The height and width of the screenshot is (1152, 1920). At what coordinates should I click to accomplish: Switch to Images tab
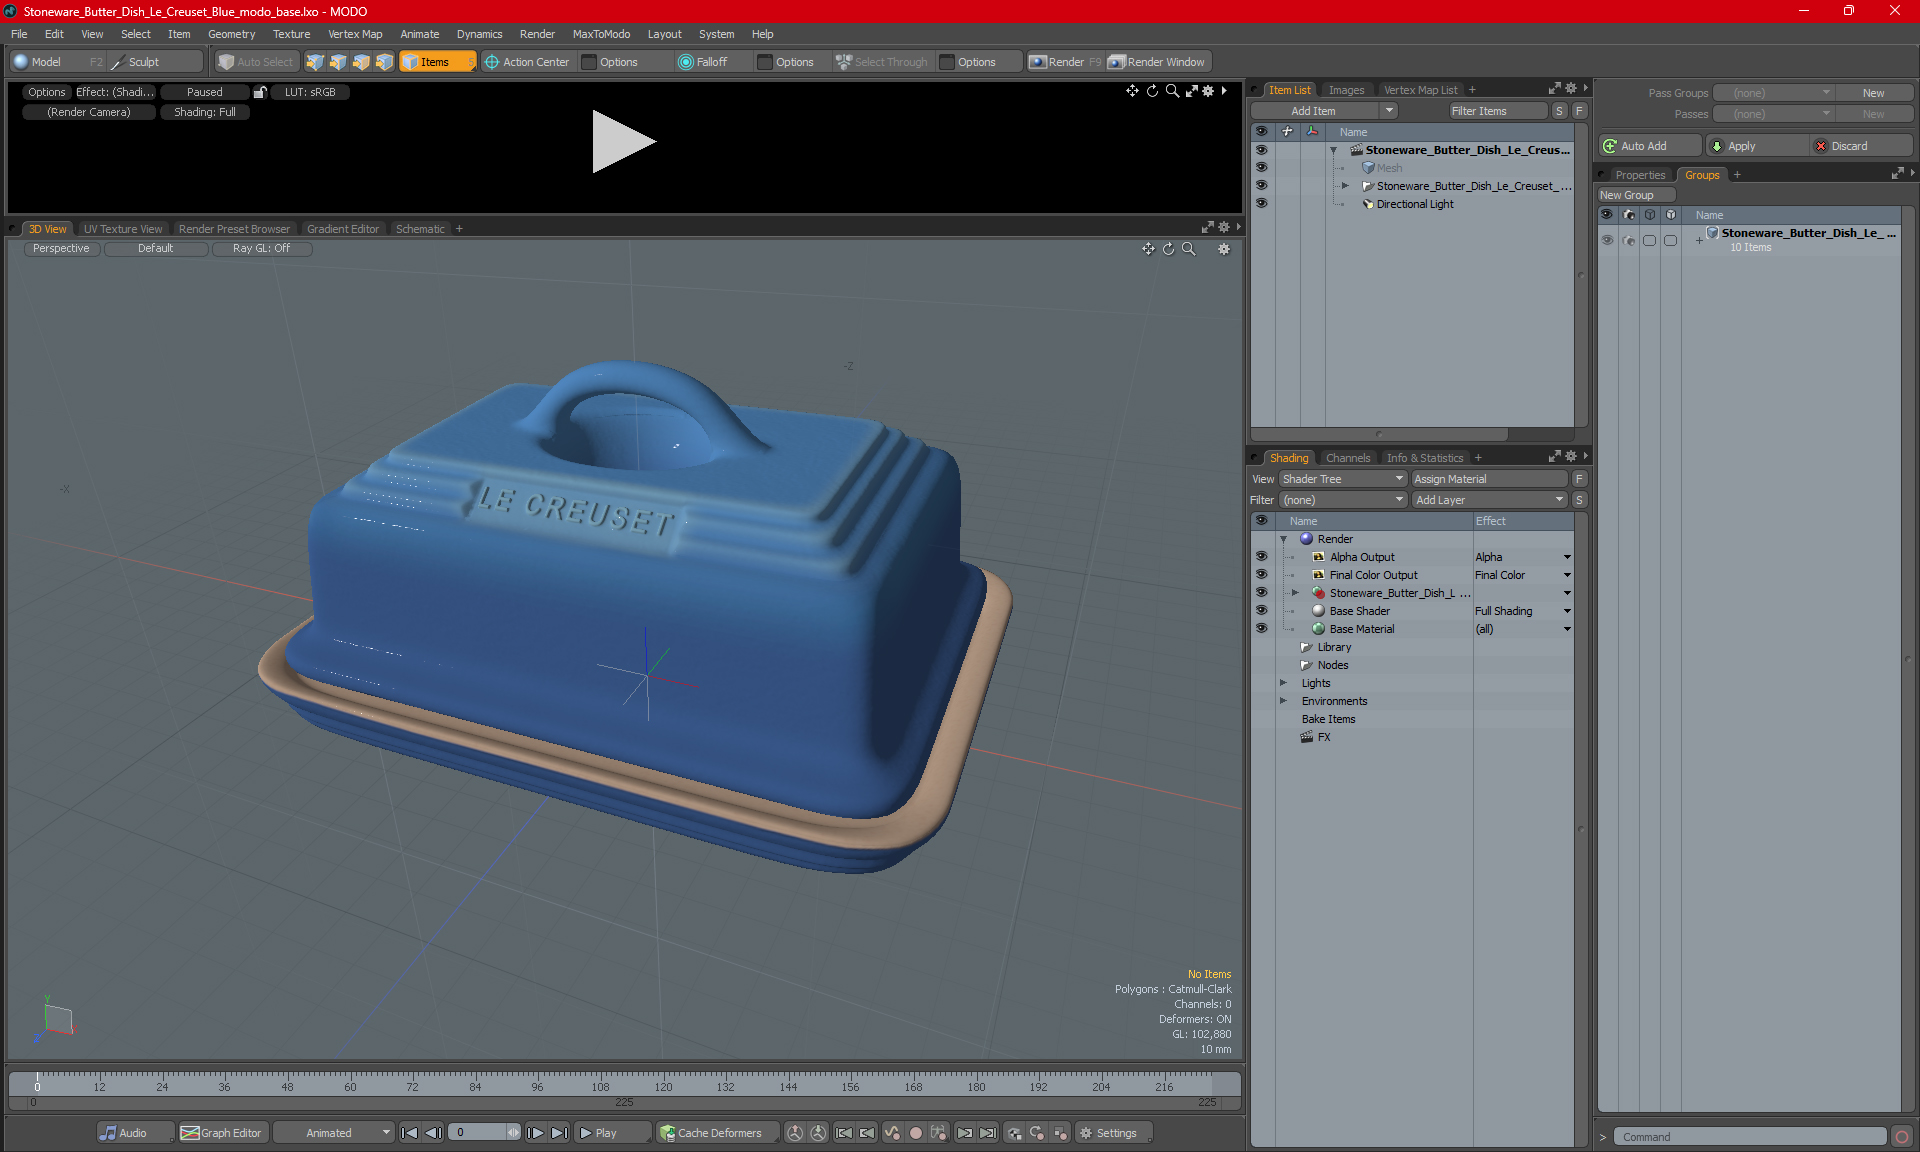pyautogui.click(x=1346, y=90)
